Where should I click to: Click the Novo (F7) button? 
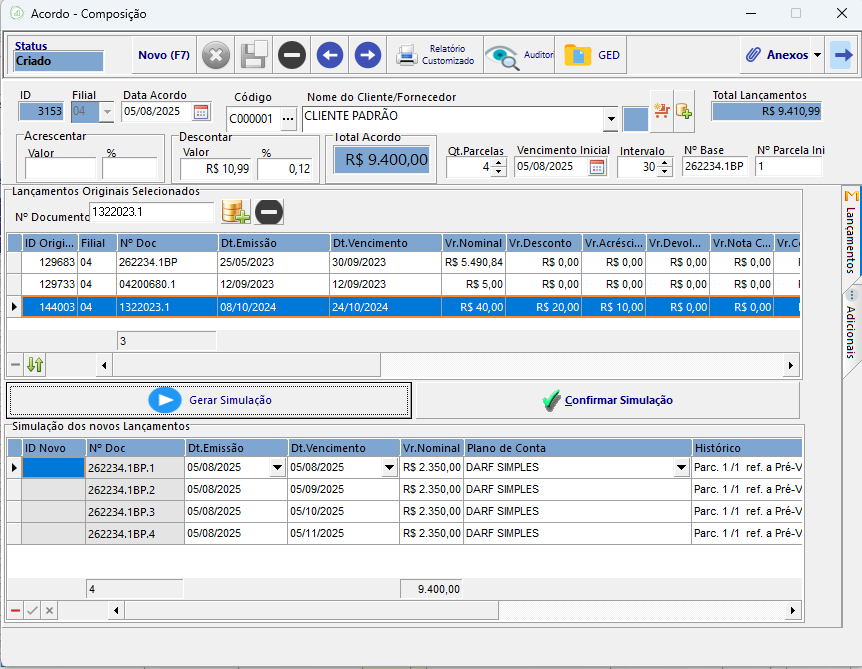pyautogui.click(x=164, y=55)
